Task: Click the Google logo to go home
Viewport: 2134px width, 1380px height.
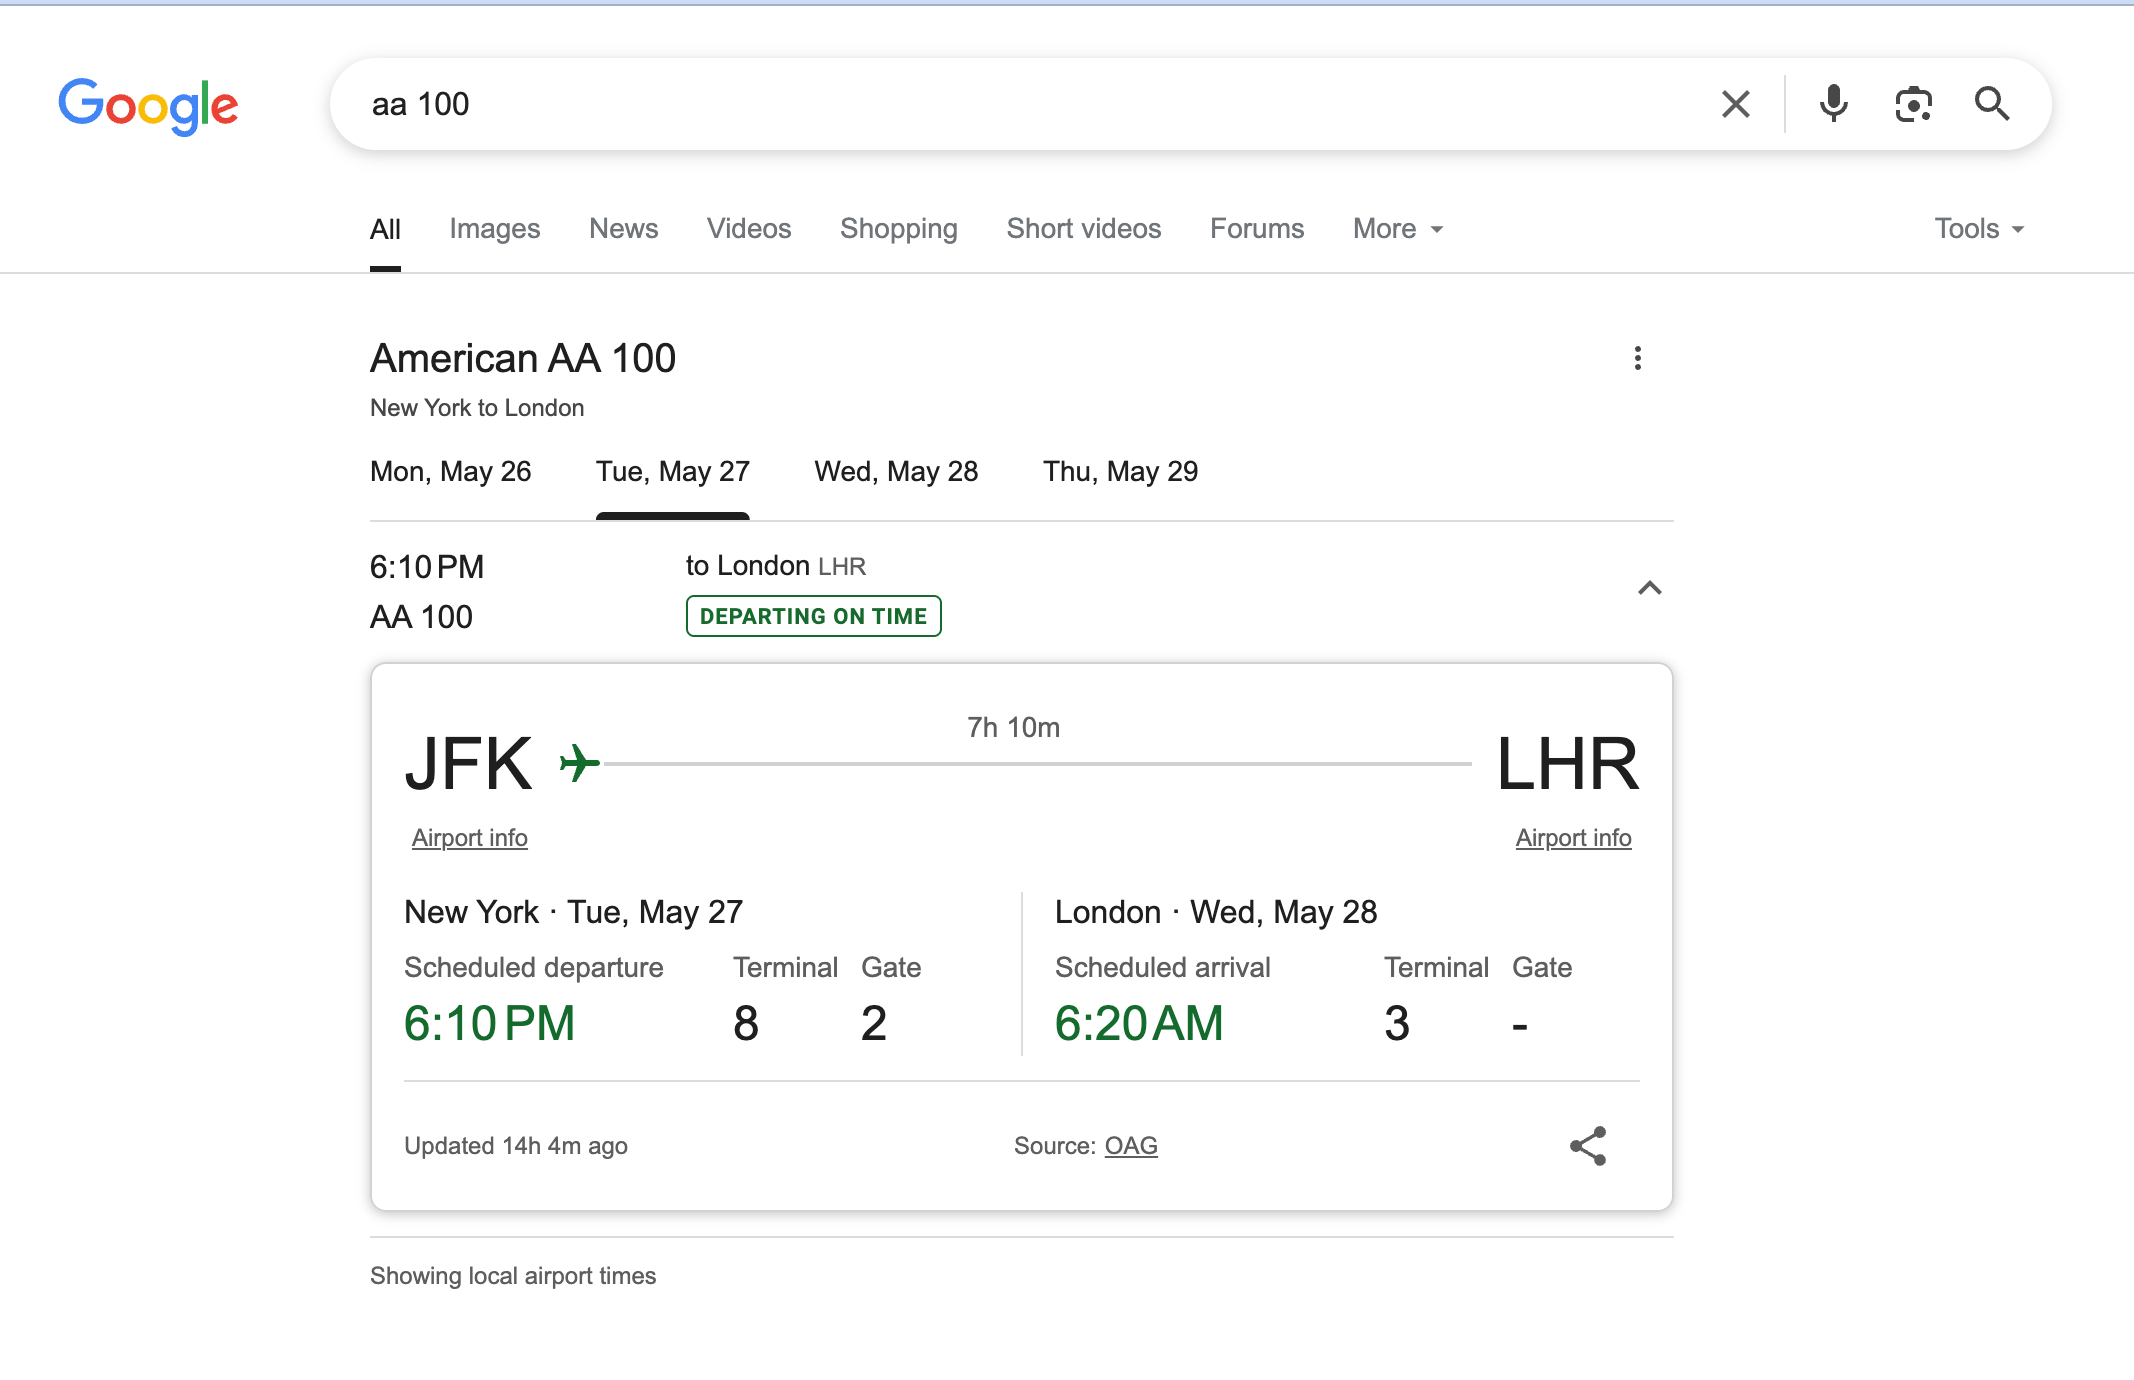Action: click(x=148, y=105)
